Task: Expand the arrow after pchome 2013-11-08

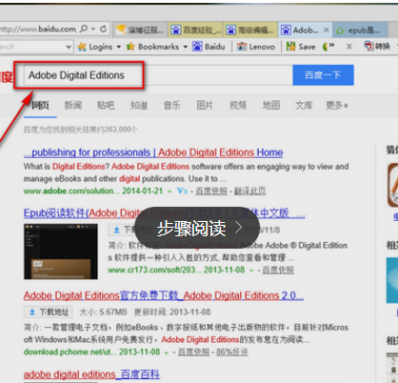Action: (166, 353)
